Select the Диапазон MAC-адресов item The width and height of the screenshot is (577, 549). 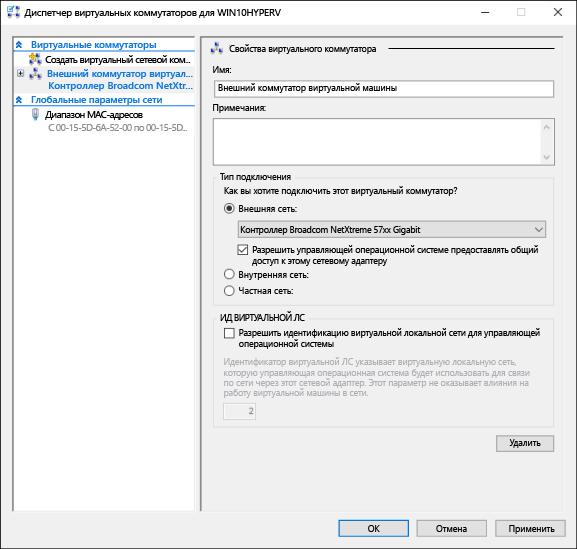coord(94,115)
